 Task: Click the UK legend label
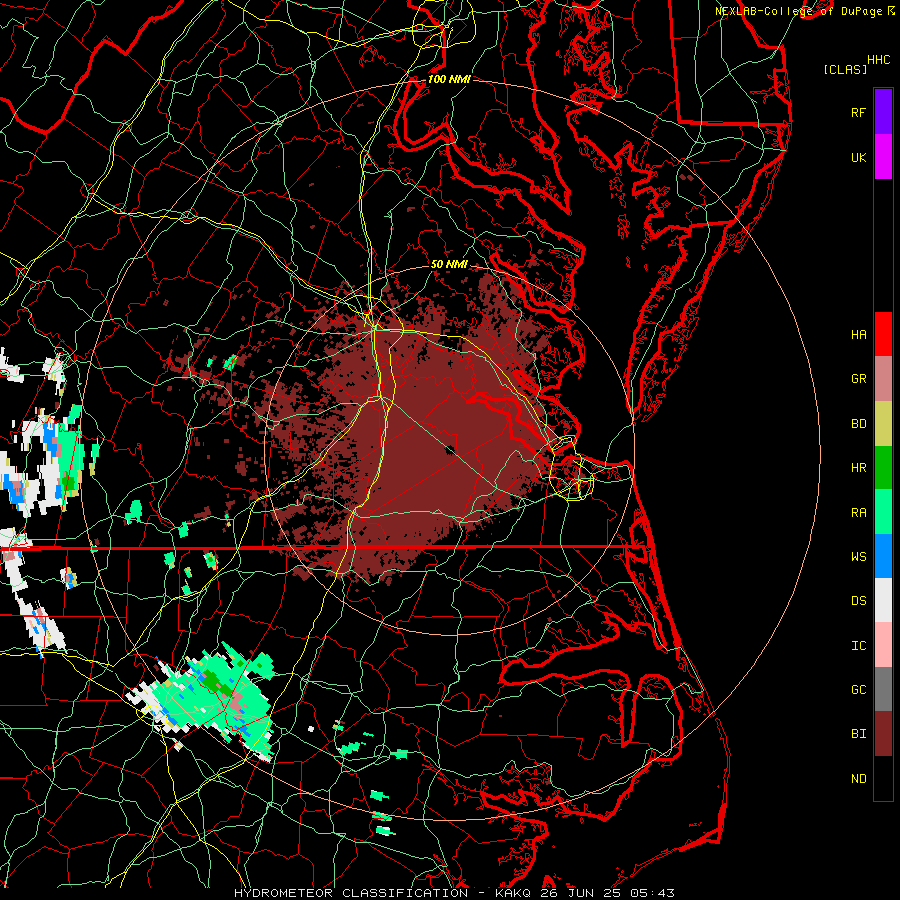pos(858,157)
